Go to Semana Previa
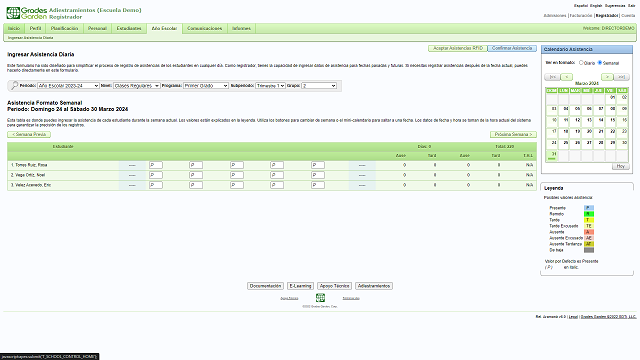The image size is (640, 360). 29,134
